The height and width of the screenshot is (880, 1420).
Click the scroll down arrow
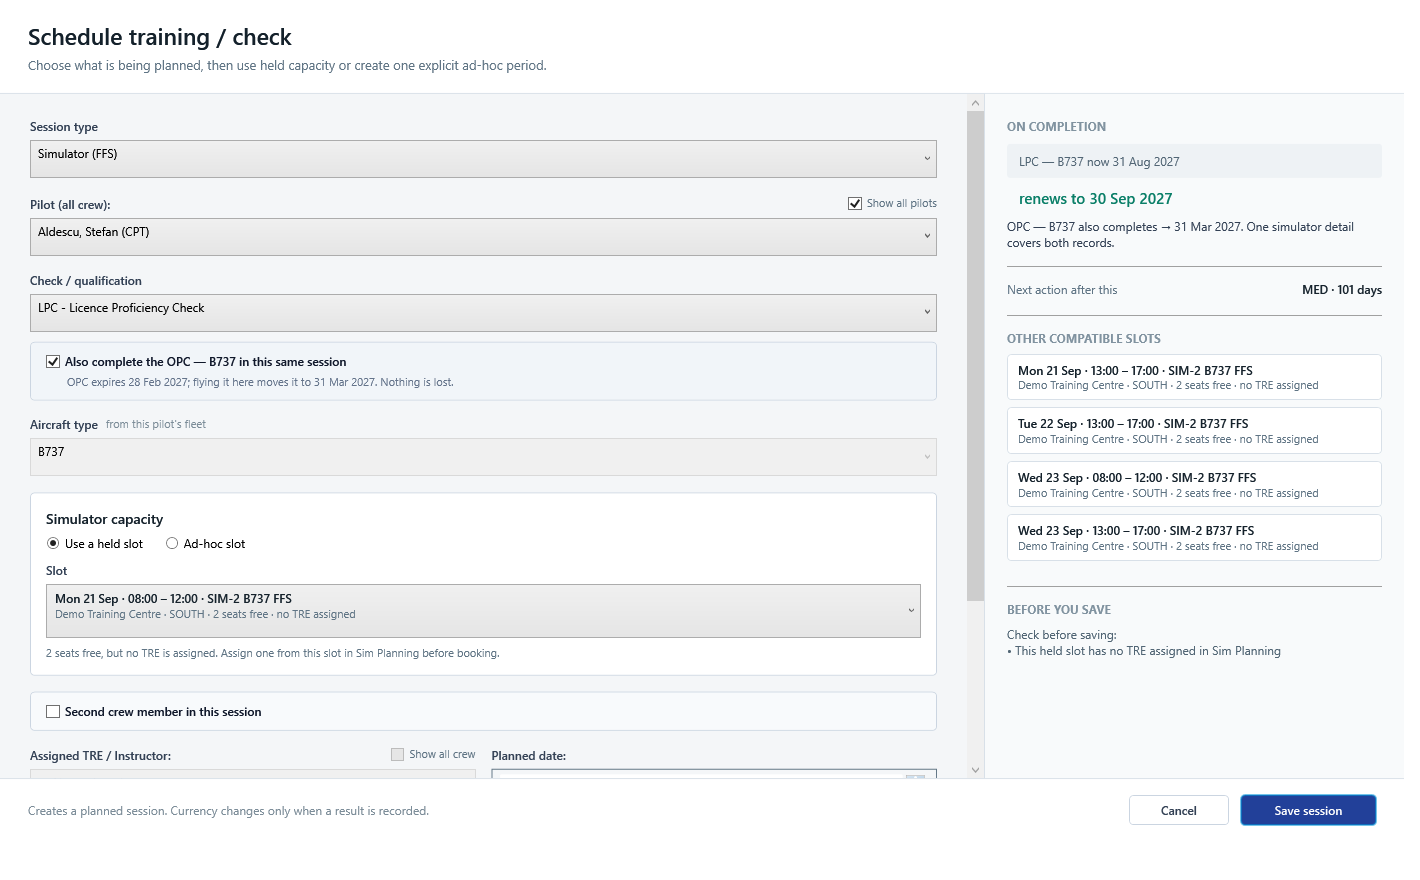point(976,770)
